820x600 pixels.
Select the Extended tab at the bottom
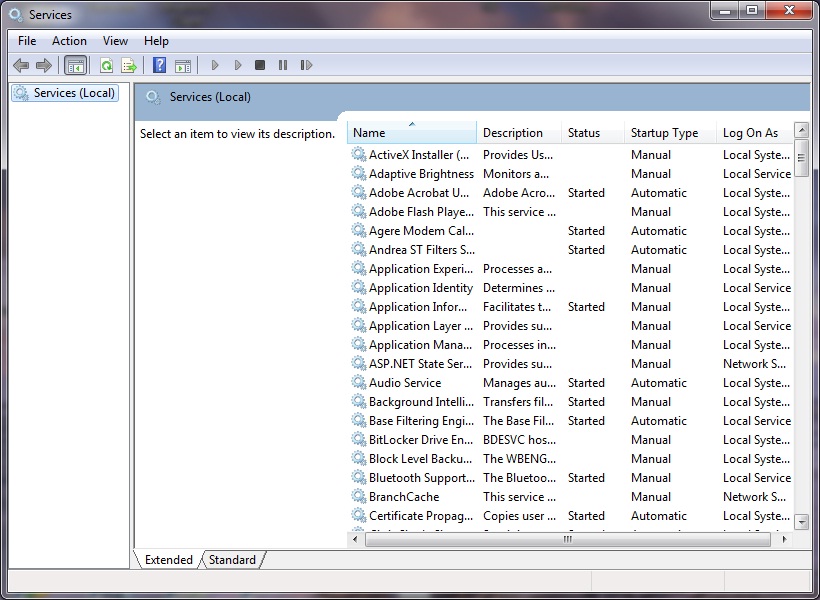pos(168,560)
